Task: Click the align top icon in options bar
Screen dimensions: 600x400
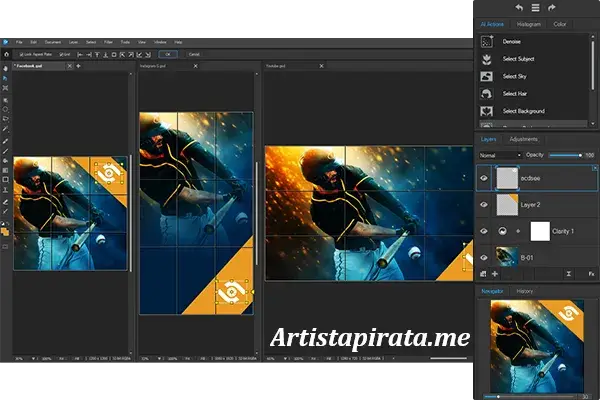Action: tap(97, 55)
